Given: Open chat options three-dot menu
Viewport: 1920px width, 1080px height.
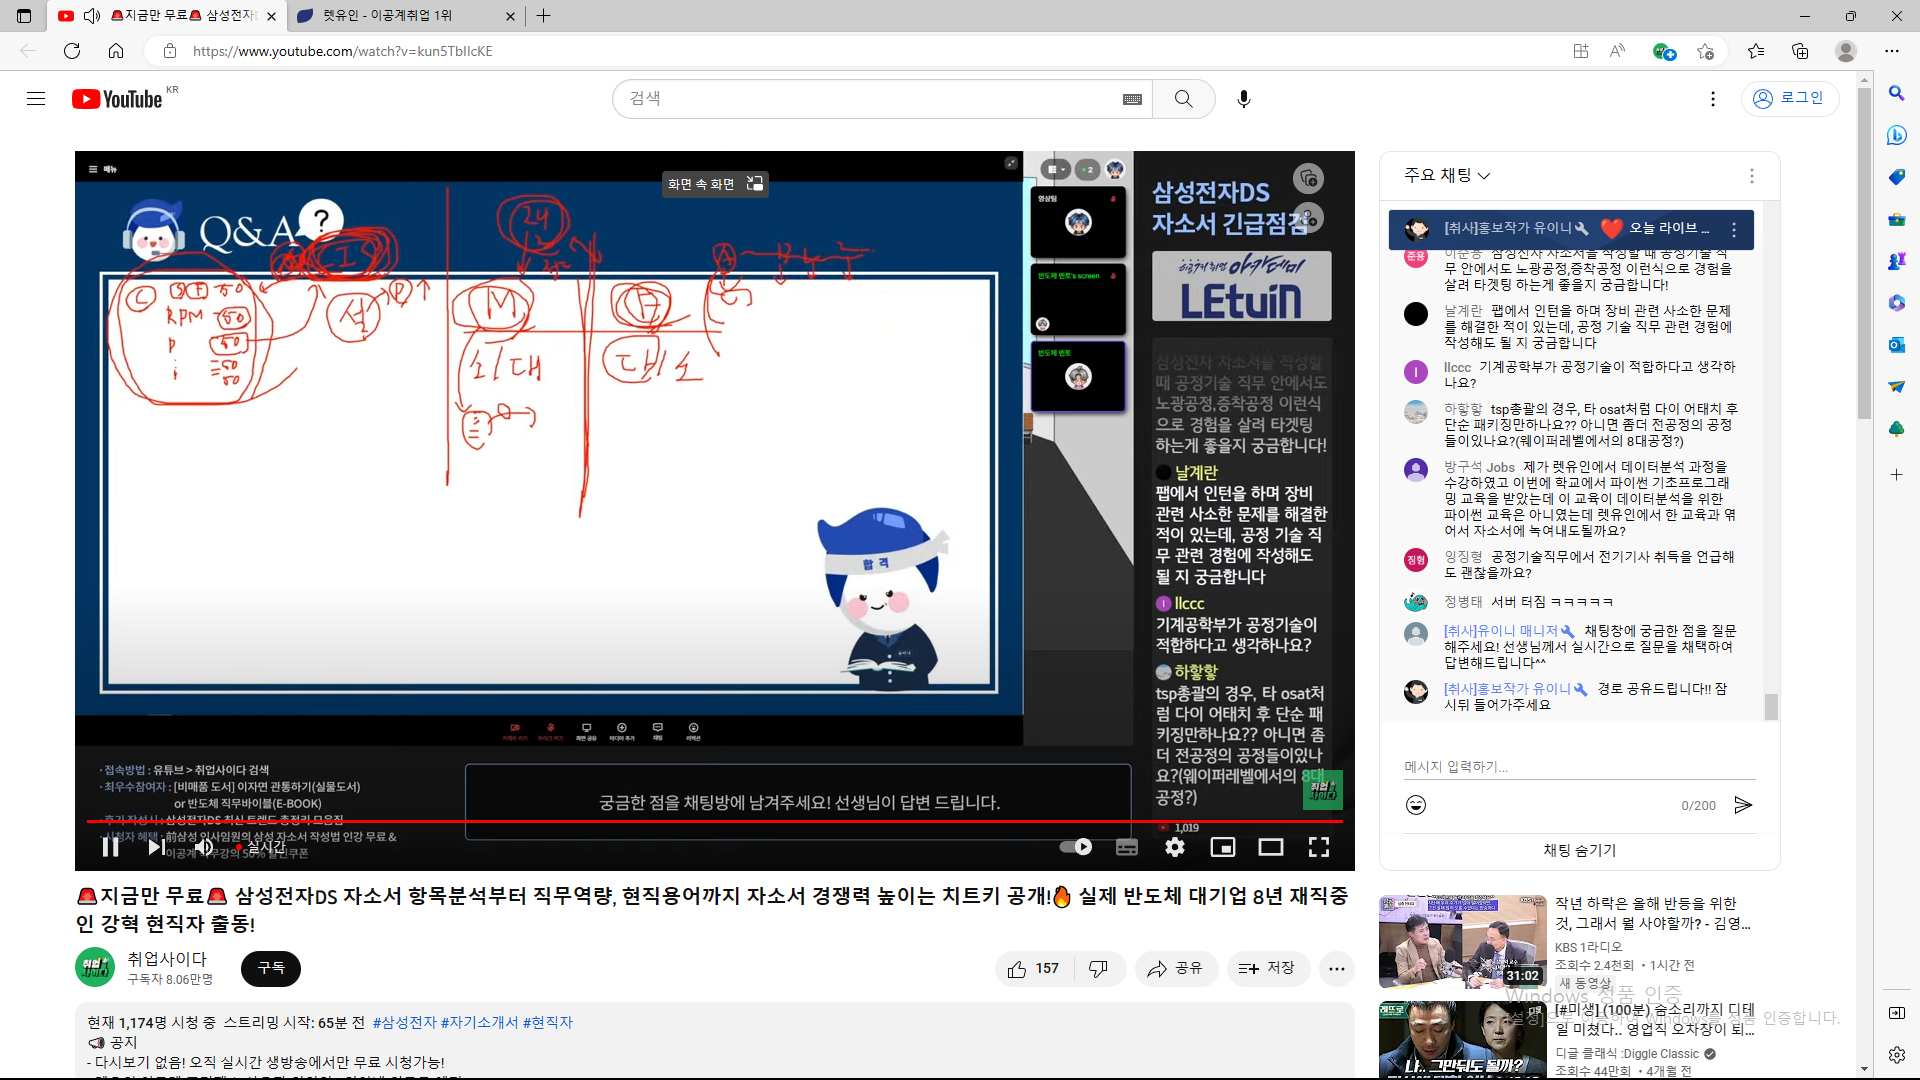Looking at the screenshot, I should [1751, 176].
